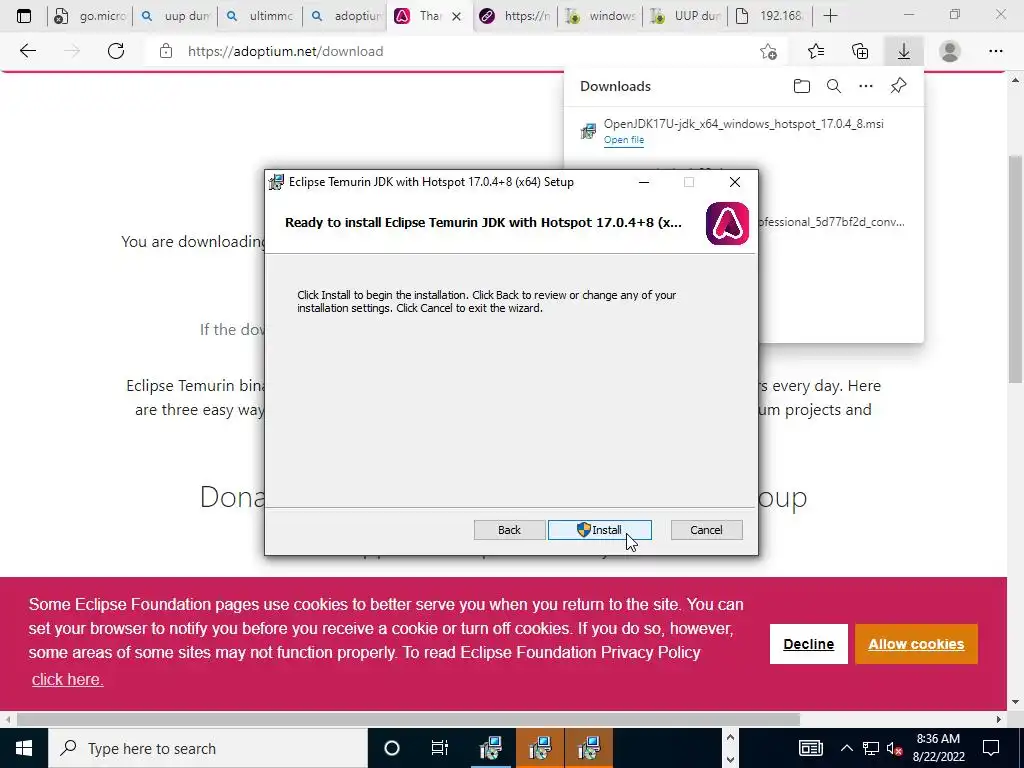The width and height of the screenshot is (1024, 768).
Task: Add this page to favorites
Action: [769, 51]
